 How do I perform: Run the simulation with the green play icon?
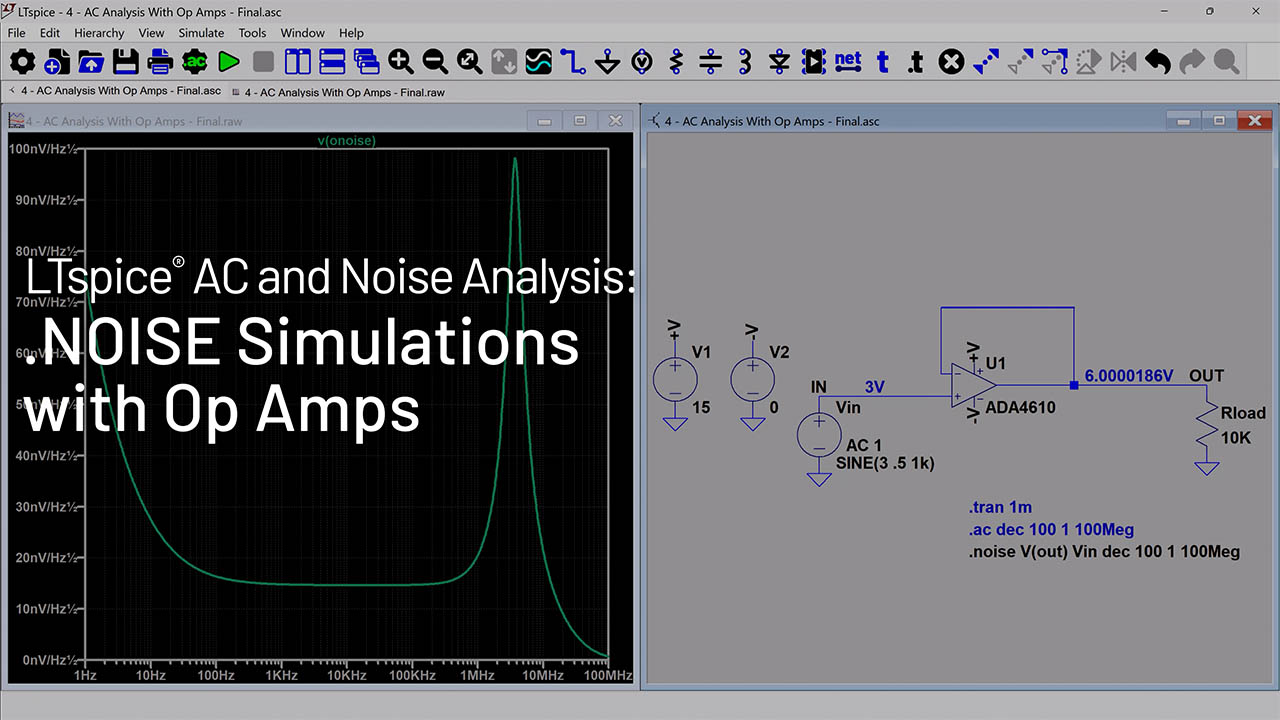pyautogui.click(x=229, y=62)
